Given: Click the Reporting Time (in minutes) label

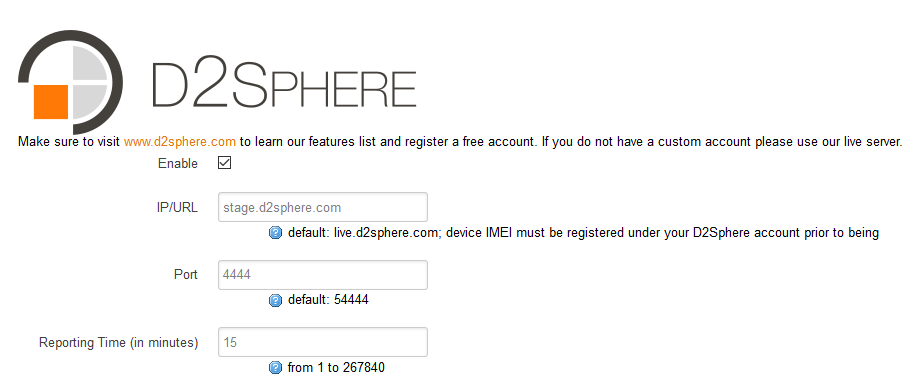Looking at the screenshot, I should (x=118, y=342).
